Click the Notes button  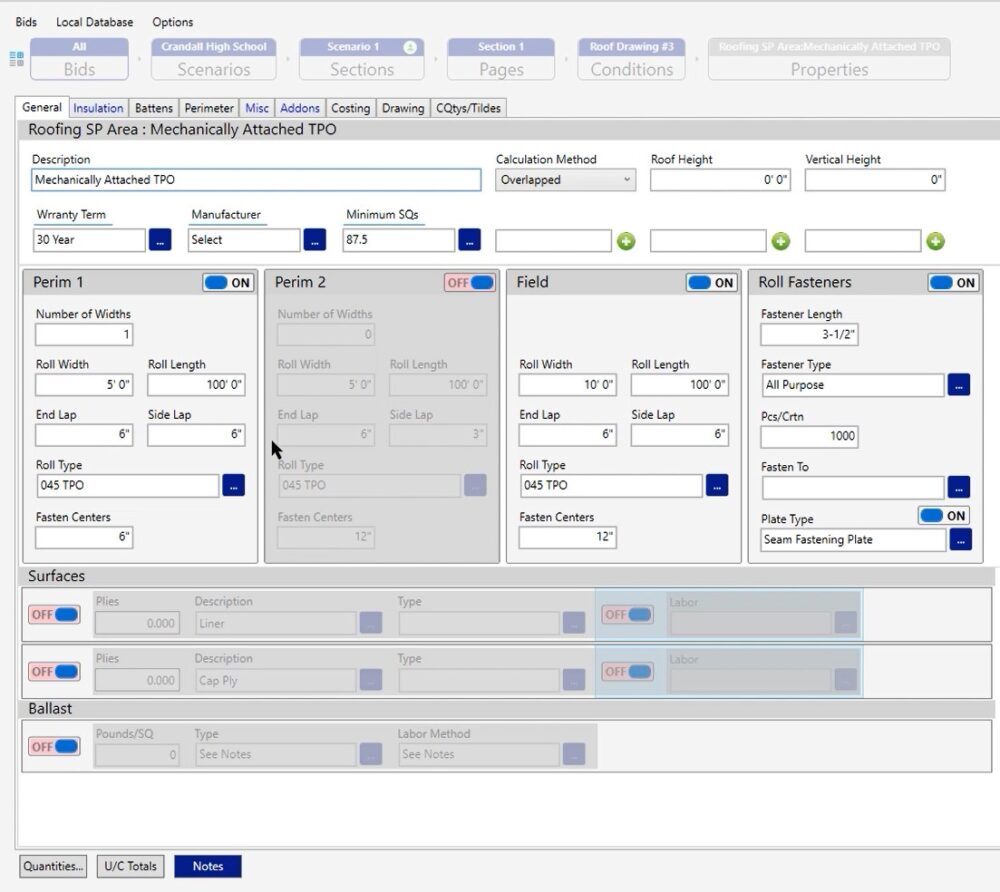(208, 866)
